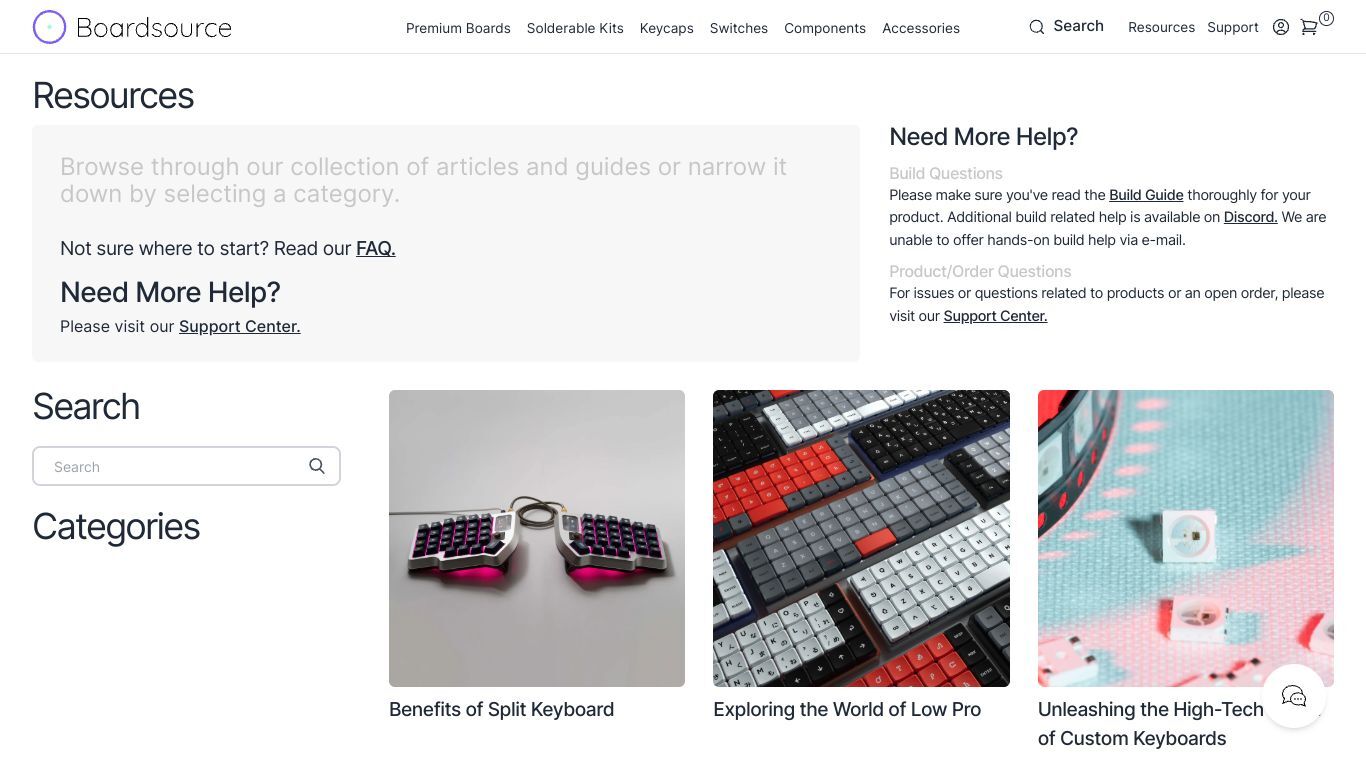Open the Solderable Kits menu
This screenshot has width=1366, height=768.
(575, 28)
